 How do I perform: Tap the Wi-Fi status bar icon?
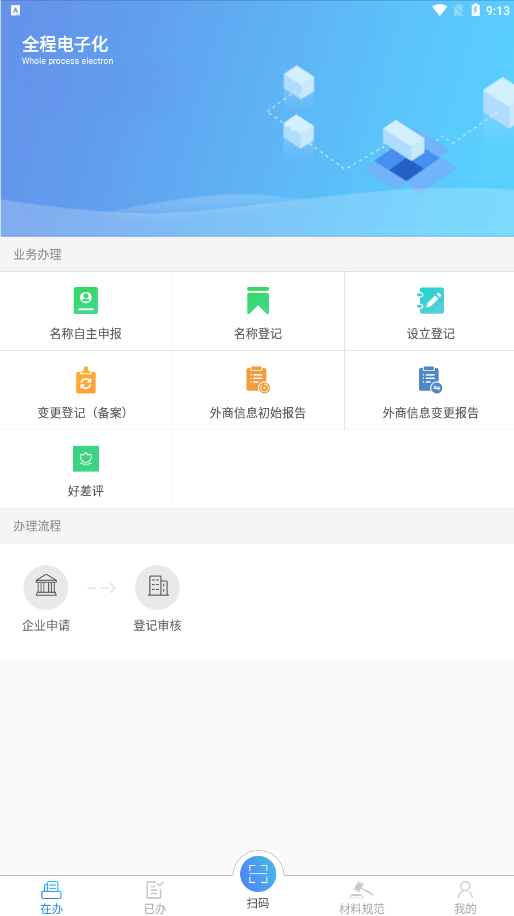(439, 10)
